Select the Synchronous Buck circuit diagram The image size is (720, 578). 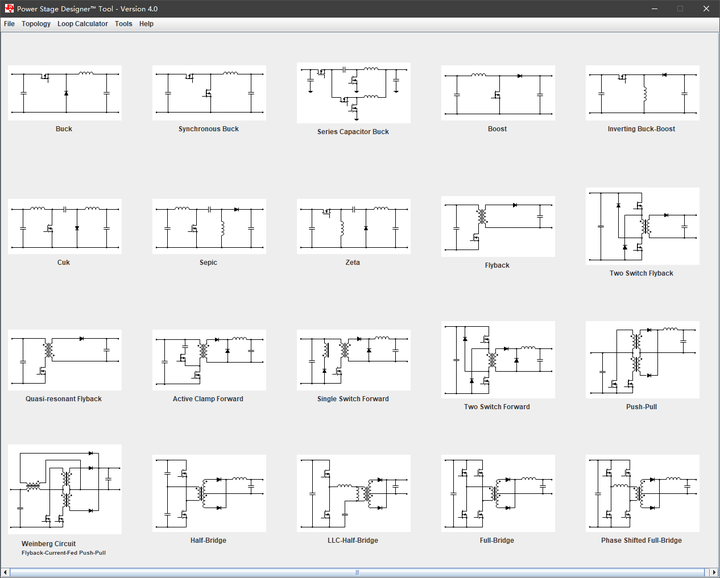(x=209, y=93)
